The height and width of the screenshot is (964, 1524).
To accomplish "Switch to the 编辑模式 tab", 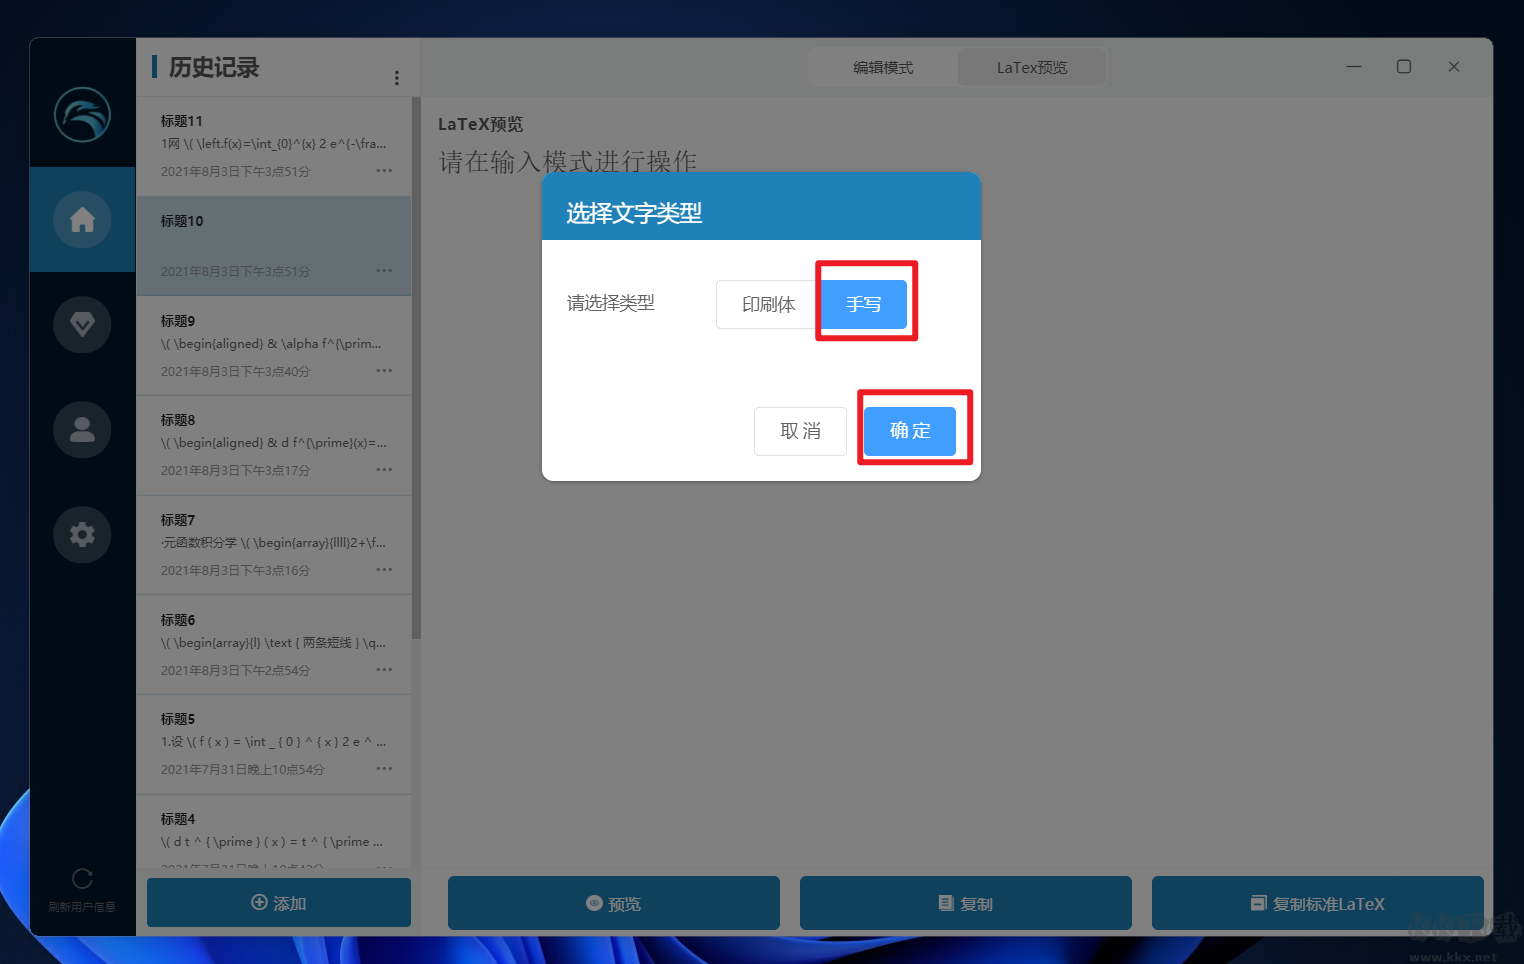I will (883, 67).
